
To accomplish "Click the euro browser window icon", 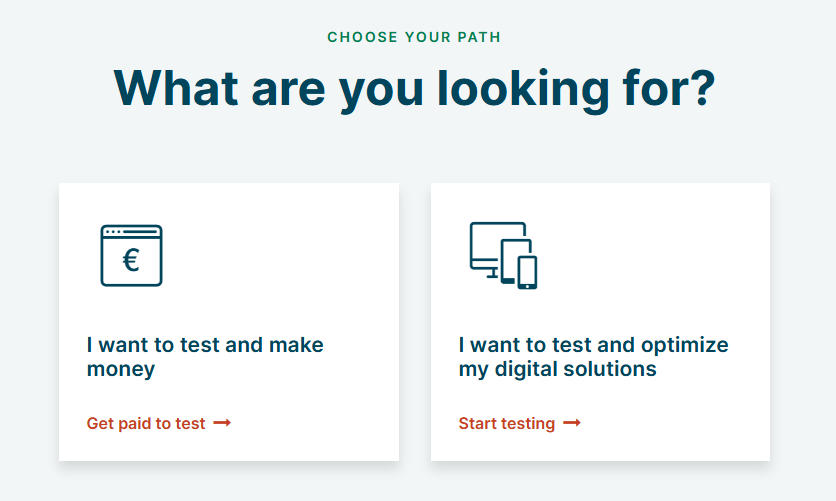I will (131, 255).
